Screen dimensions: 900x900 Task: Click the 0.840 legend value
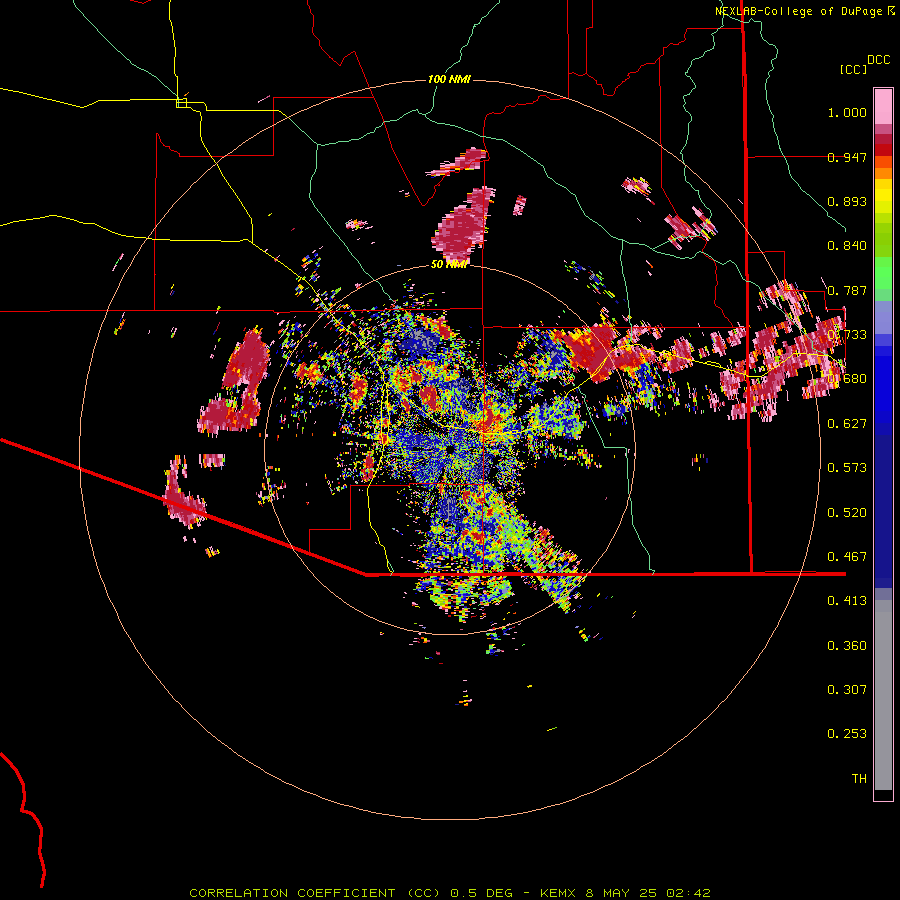point(847,246)
